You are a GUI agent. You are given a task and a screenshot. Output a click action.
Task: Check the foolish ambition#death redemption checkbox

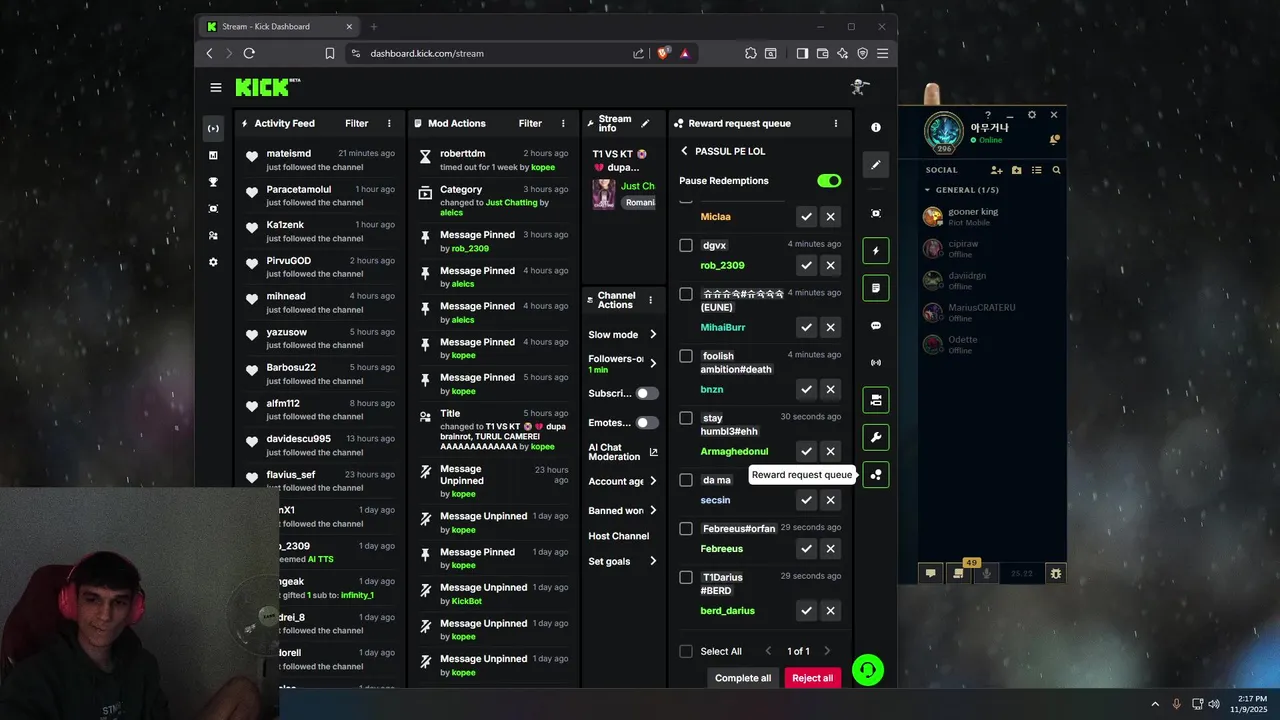pos(686,356)
